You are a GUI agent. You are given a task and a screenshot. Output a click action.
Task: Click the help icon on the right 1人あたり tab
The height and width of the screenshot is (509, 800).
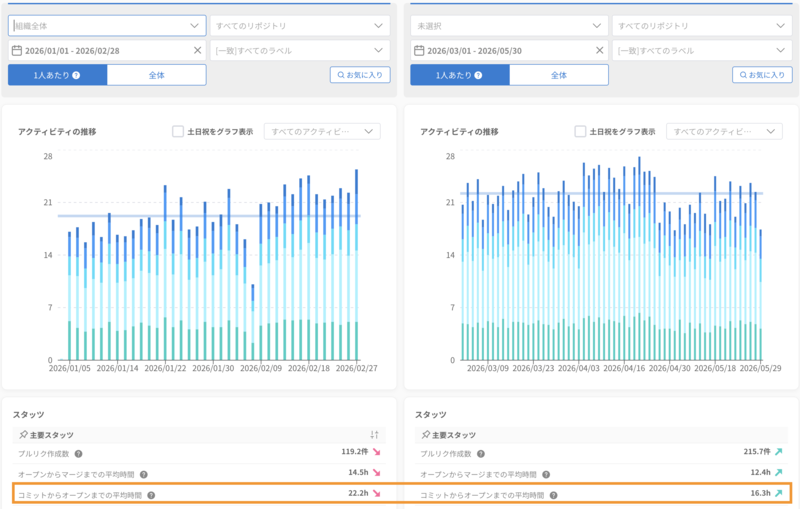(x=478, y=75)
